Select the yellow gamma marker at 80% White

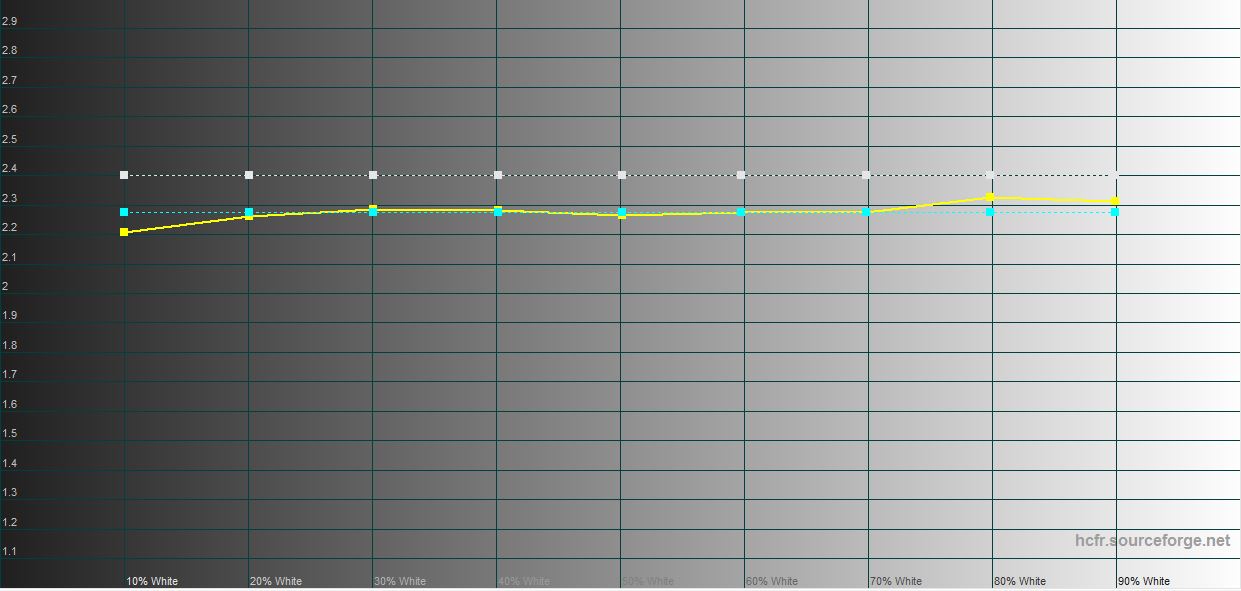coord(990,197)
